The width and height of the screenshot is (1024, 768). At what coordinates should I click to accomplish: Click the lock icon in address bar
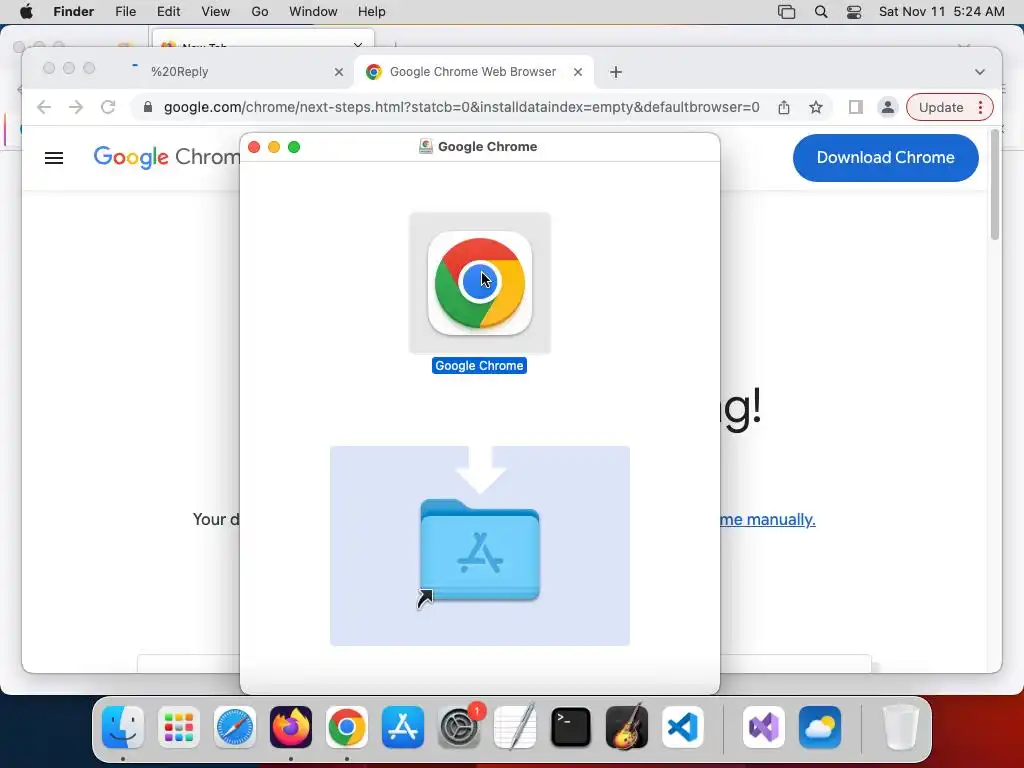(148, 107)
